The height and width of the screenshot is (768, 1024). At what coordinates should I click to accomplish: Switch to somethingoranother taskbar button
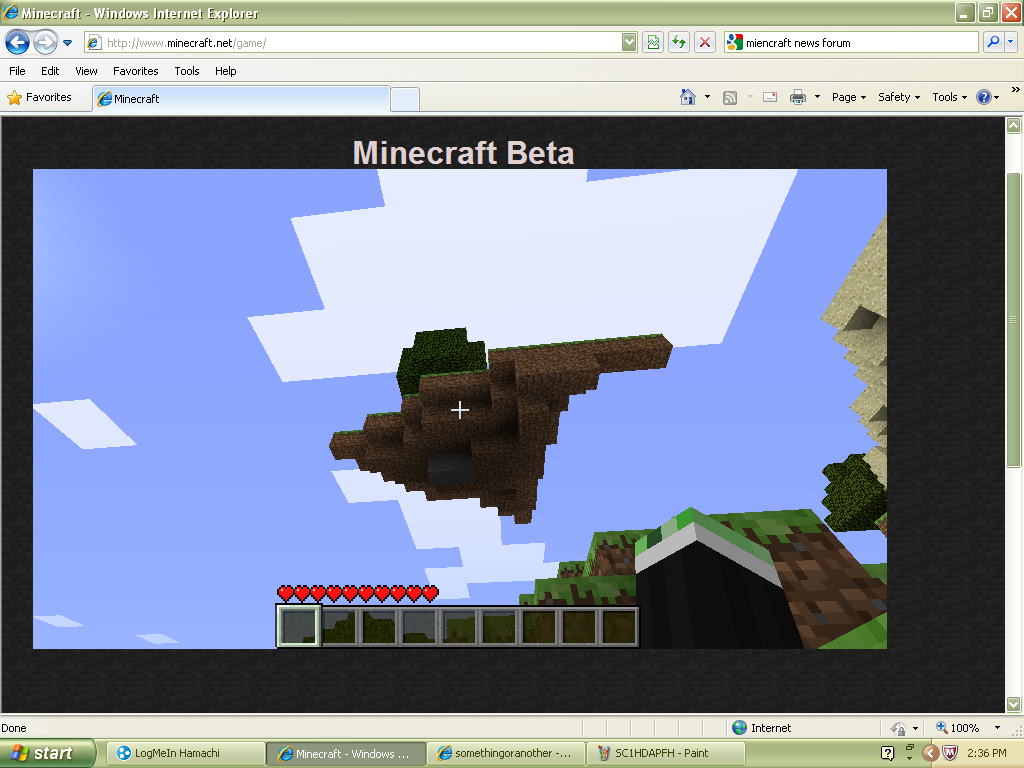tap(506, 754)
